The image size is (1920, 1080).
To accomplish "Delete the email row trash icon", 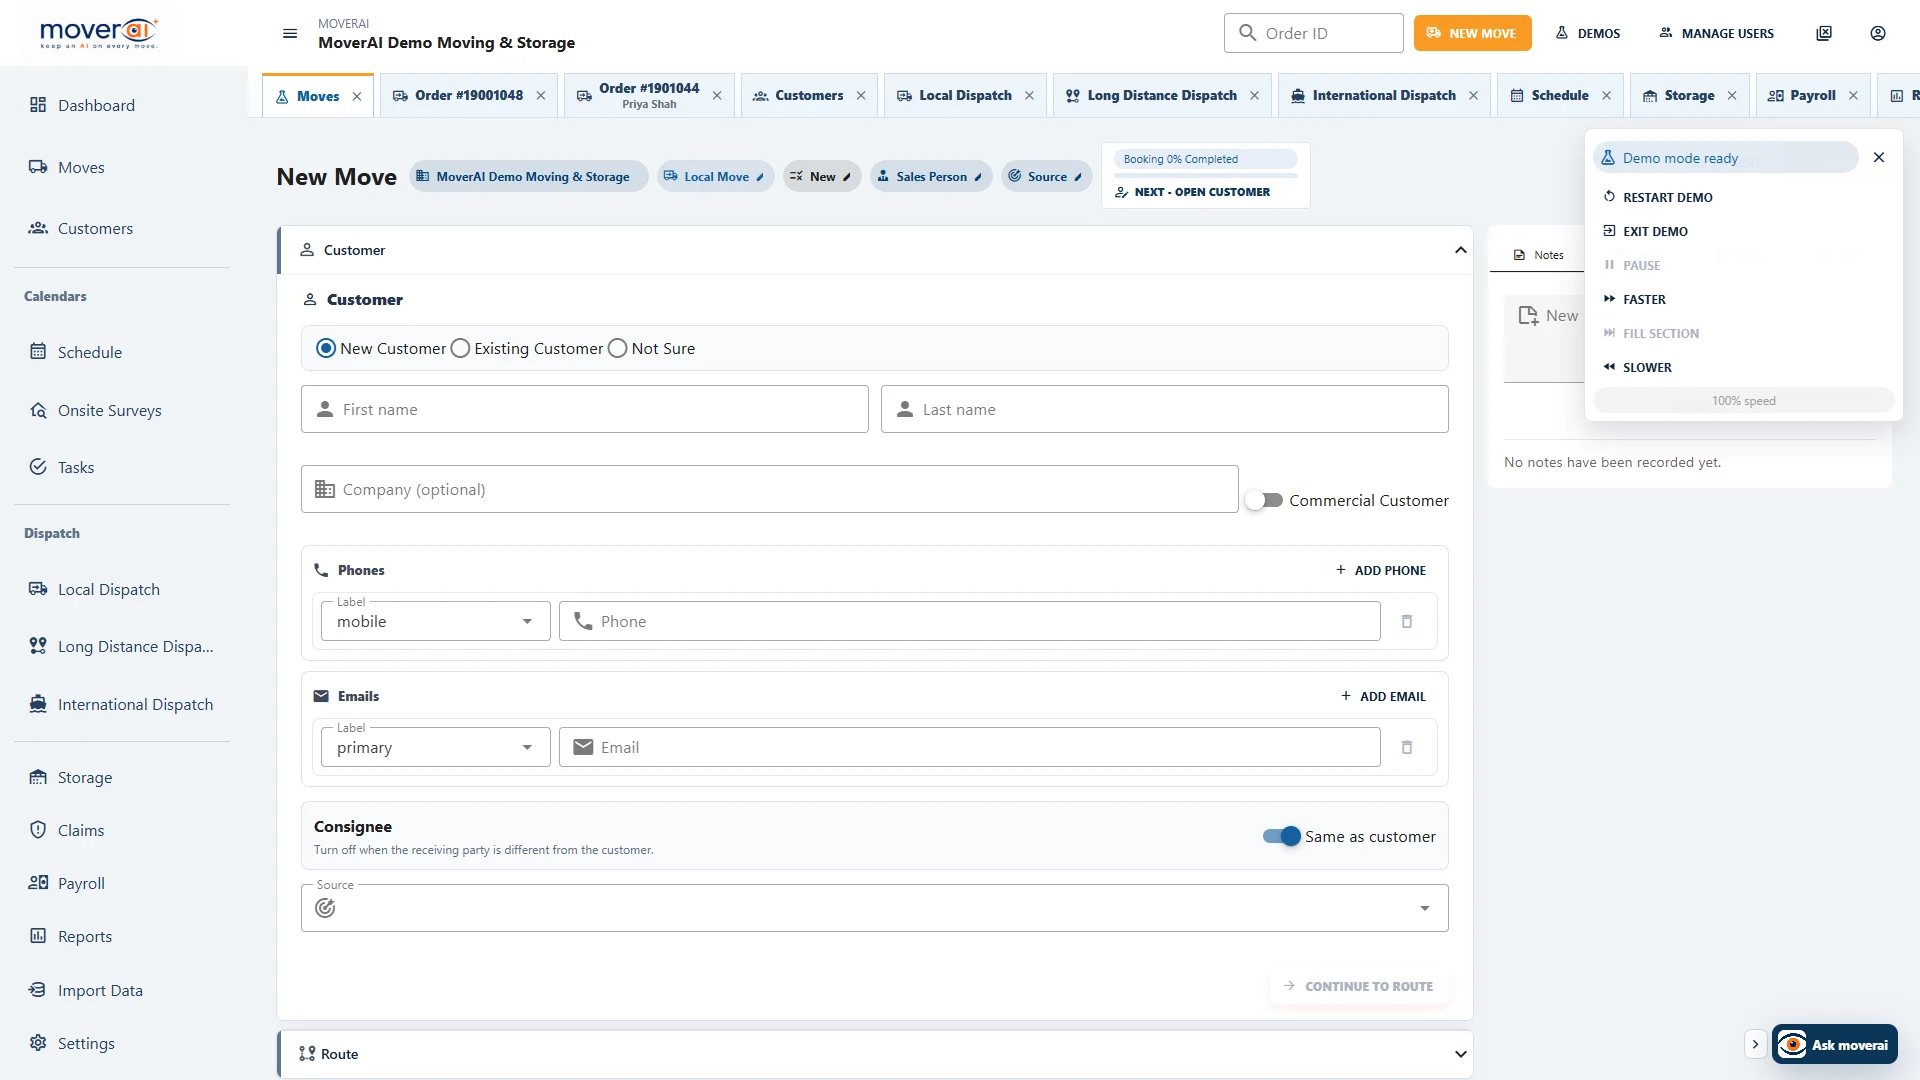I will pos(1407,747).
